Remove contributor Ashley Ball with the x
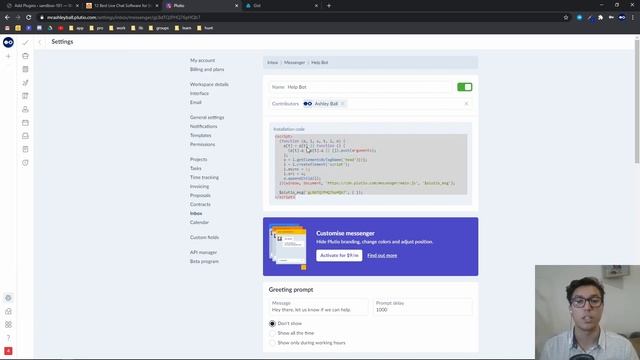640x360 pixels. [x=342, y=104]
